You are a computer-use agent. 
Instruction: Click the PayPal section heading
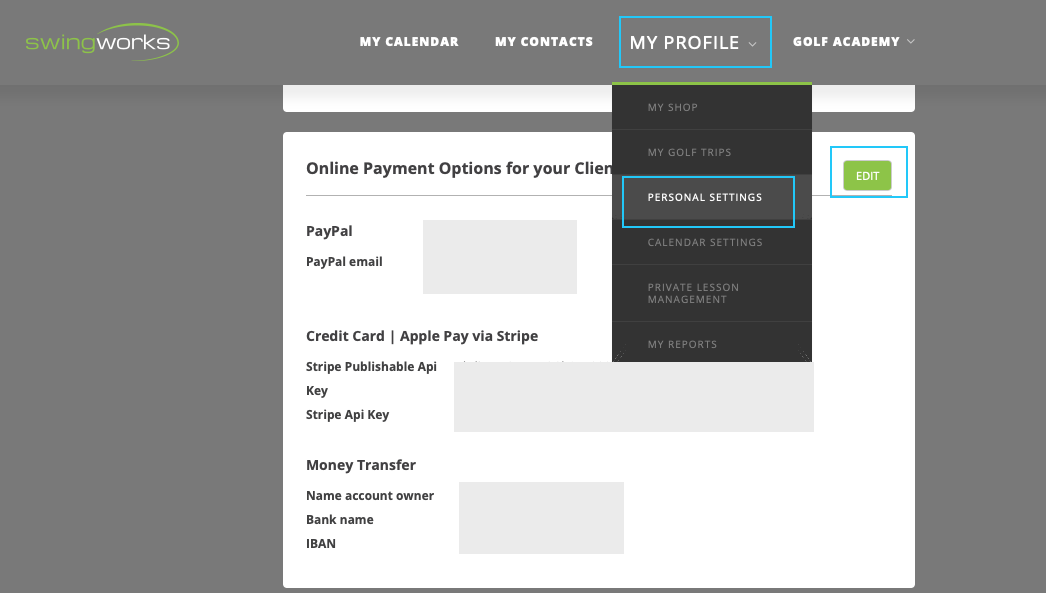(x=329, y=231)
